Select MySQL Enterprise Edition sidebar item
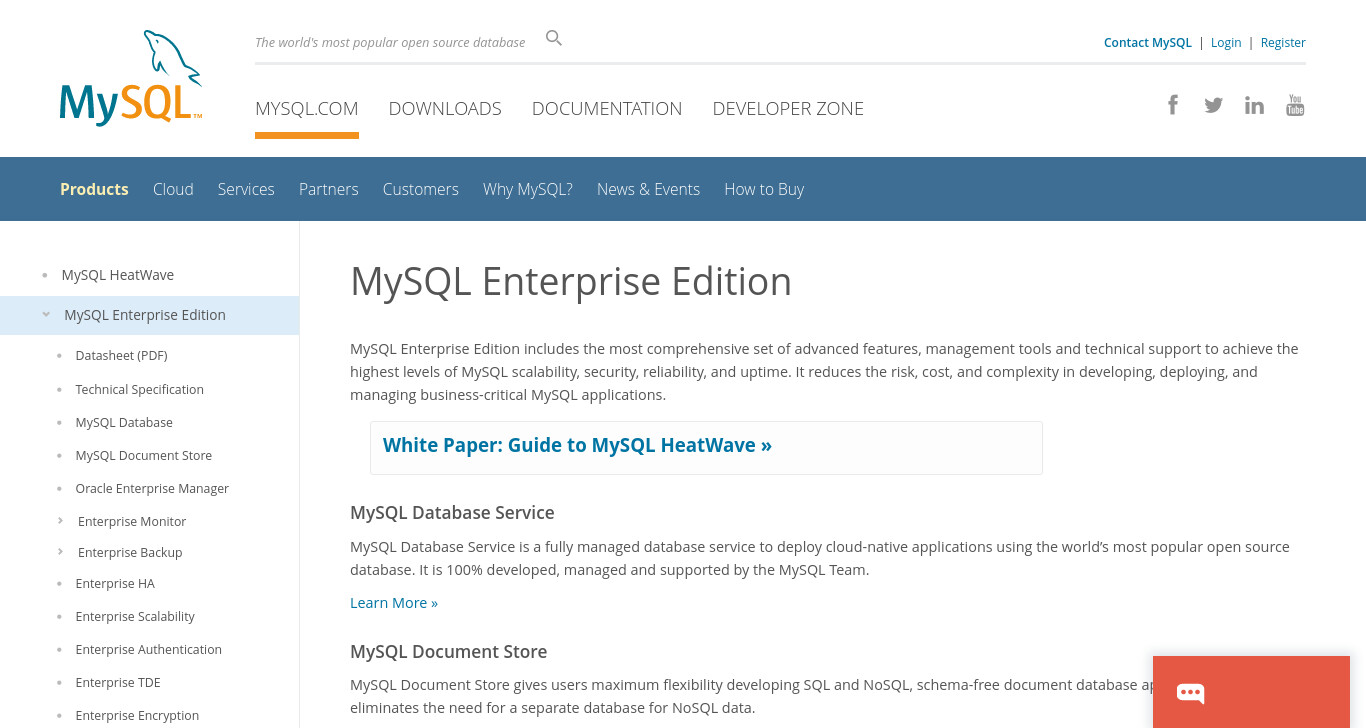Image resolution: width=1366 pixels, height=728 pixels. (x=145, y=315)
